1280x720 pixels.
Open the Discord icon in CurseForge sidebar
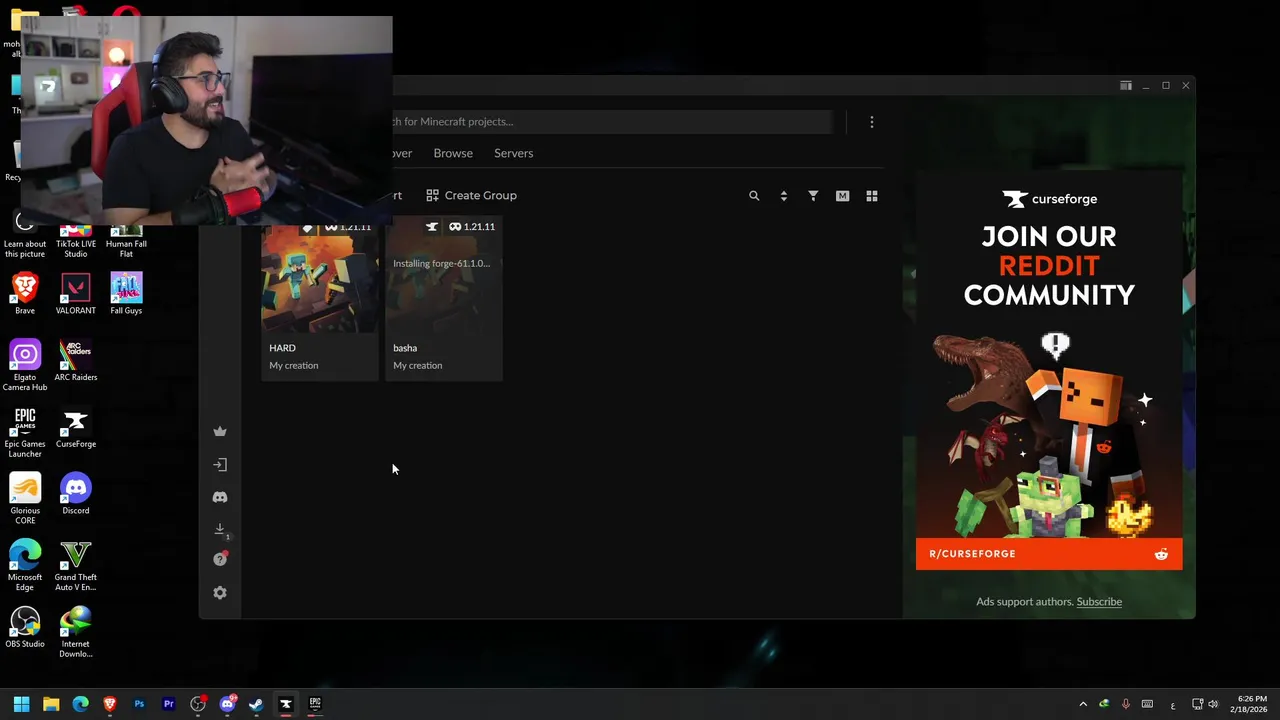(220, 497)
